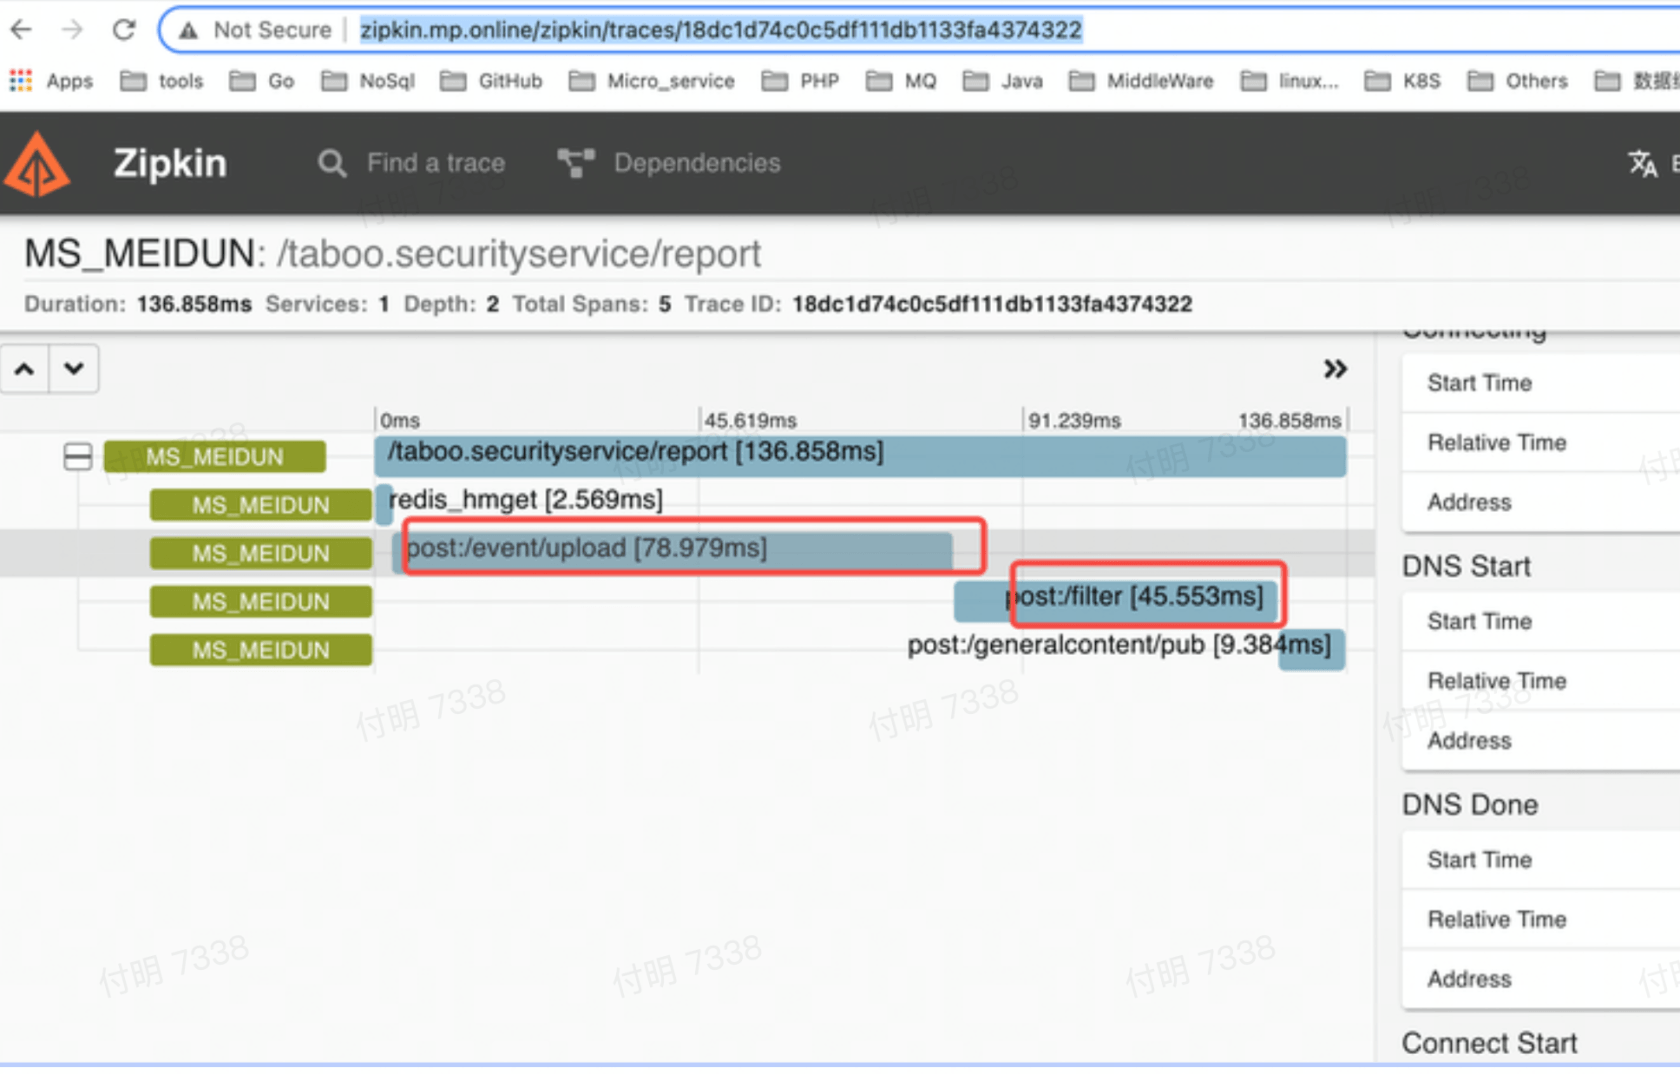Click Start Time under DNS Done
This screenshot has width=1680, height=1074.
click(x=1479, y=860)
